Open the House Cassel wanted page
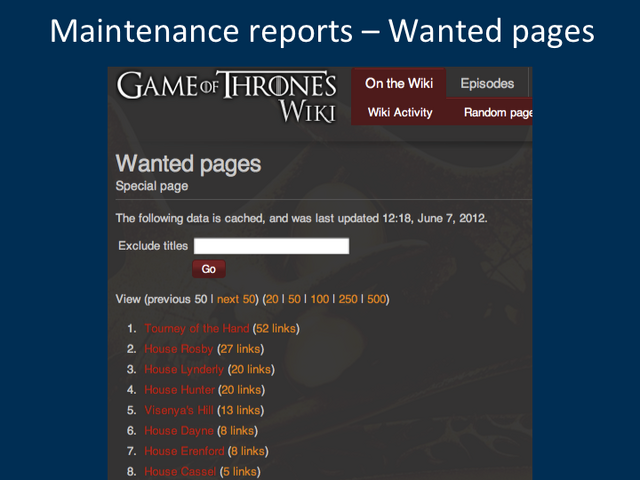640x480 pixels. (x=180, y=471)
